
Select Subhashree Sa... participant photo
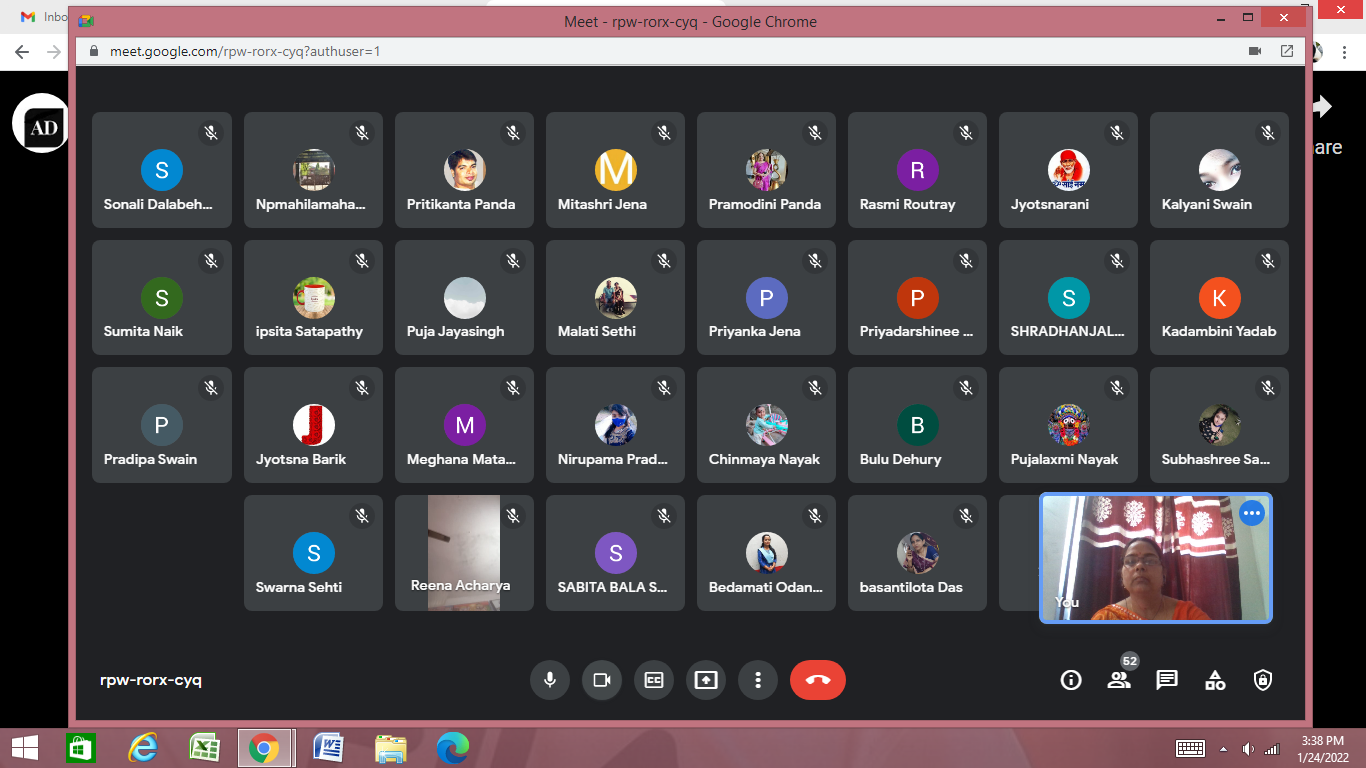[x=1219, y=426]
